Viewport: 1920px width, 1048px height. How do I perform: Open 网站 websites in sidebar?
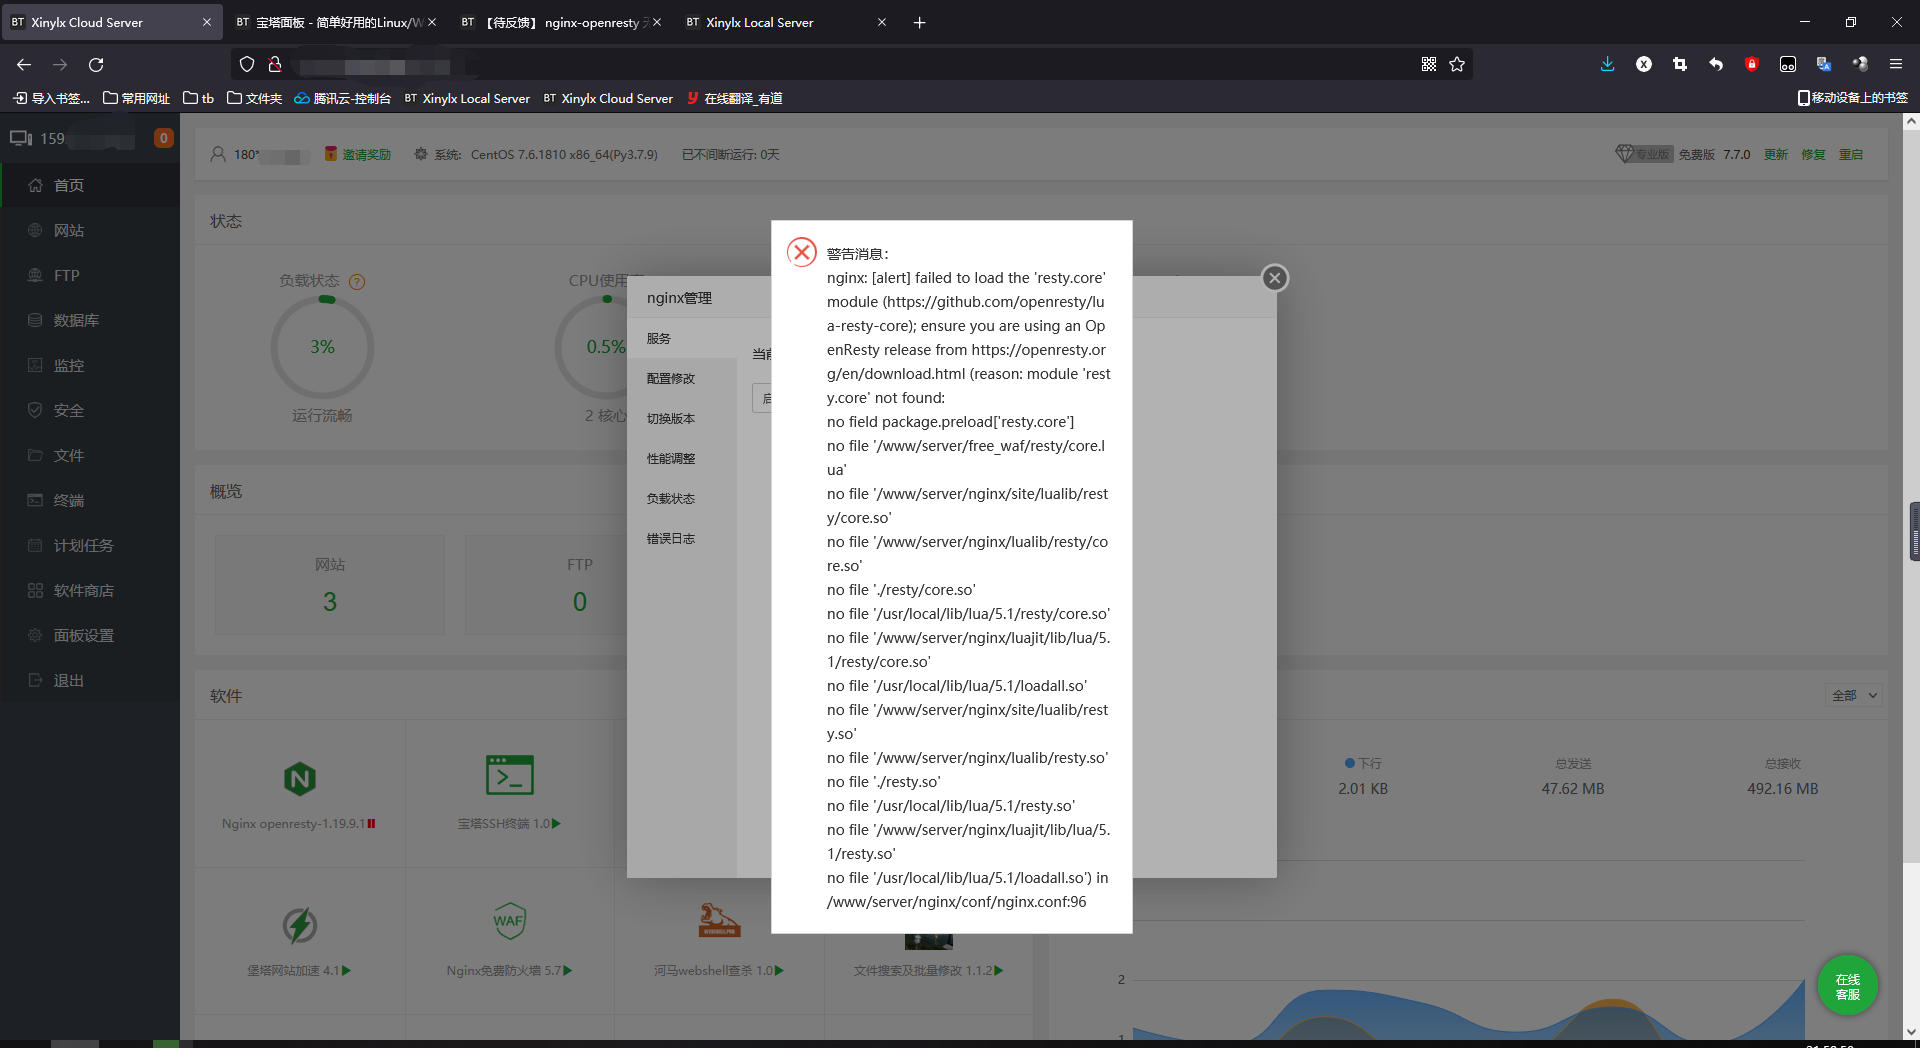[90, 230]
